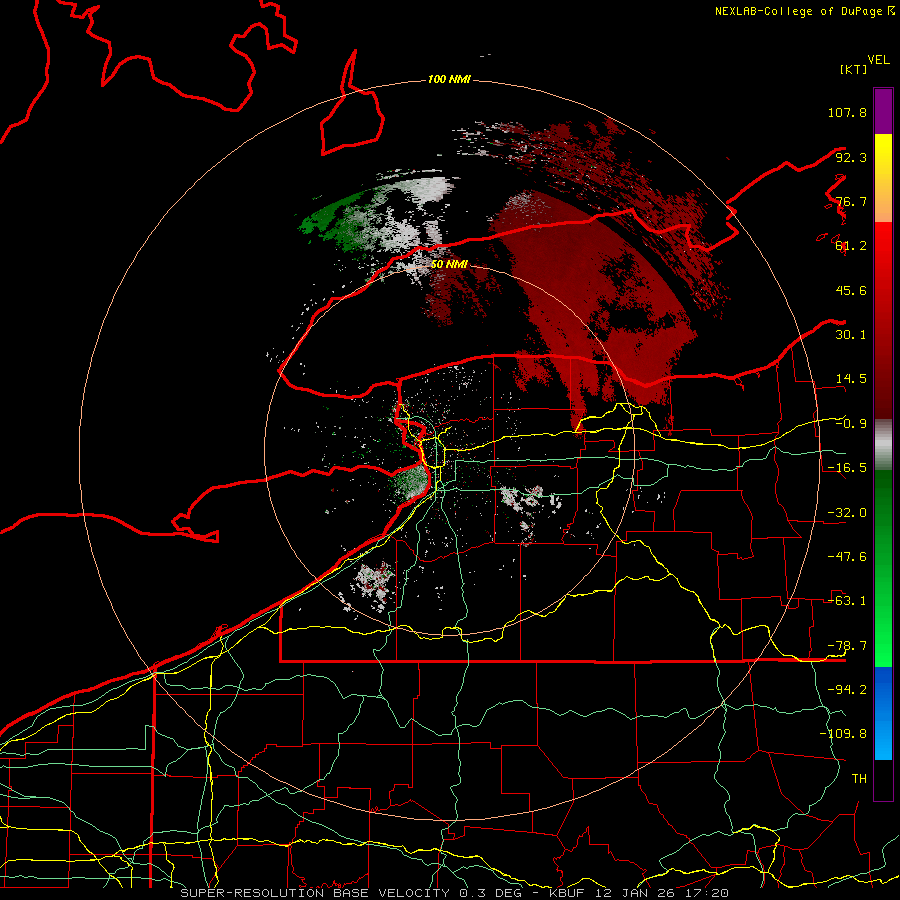Click the VEL legend title
900x900 pixels.
[x=878, y=60]
